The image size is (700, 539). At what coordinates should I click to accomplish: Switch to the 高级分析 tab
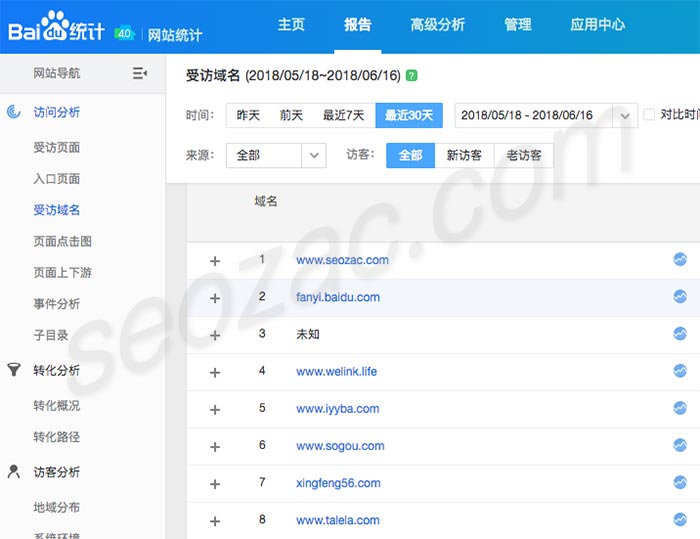(437, 25)
